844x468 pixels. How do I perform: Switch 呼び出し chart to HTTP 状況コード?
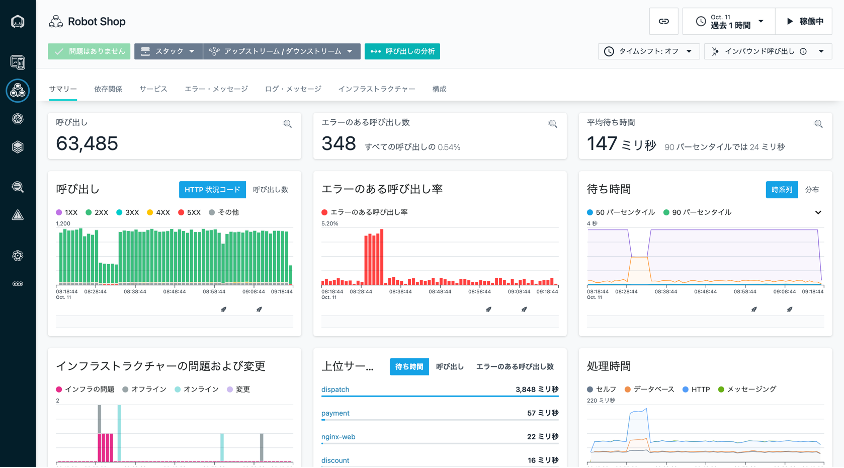coord(212,190)
